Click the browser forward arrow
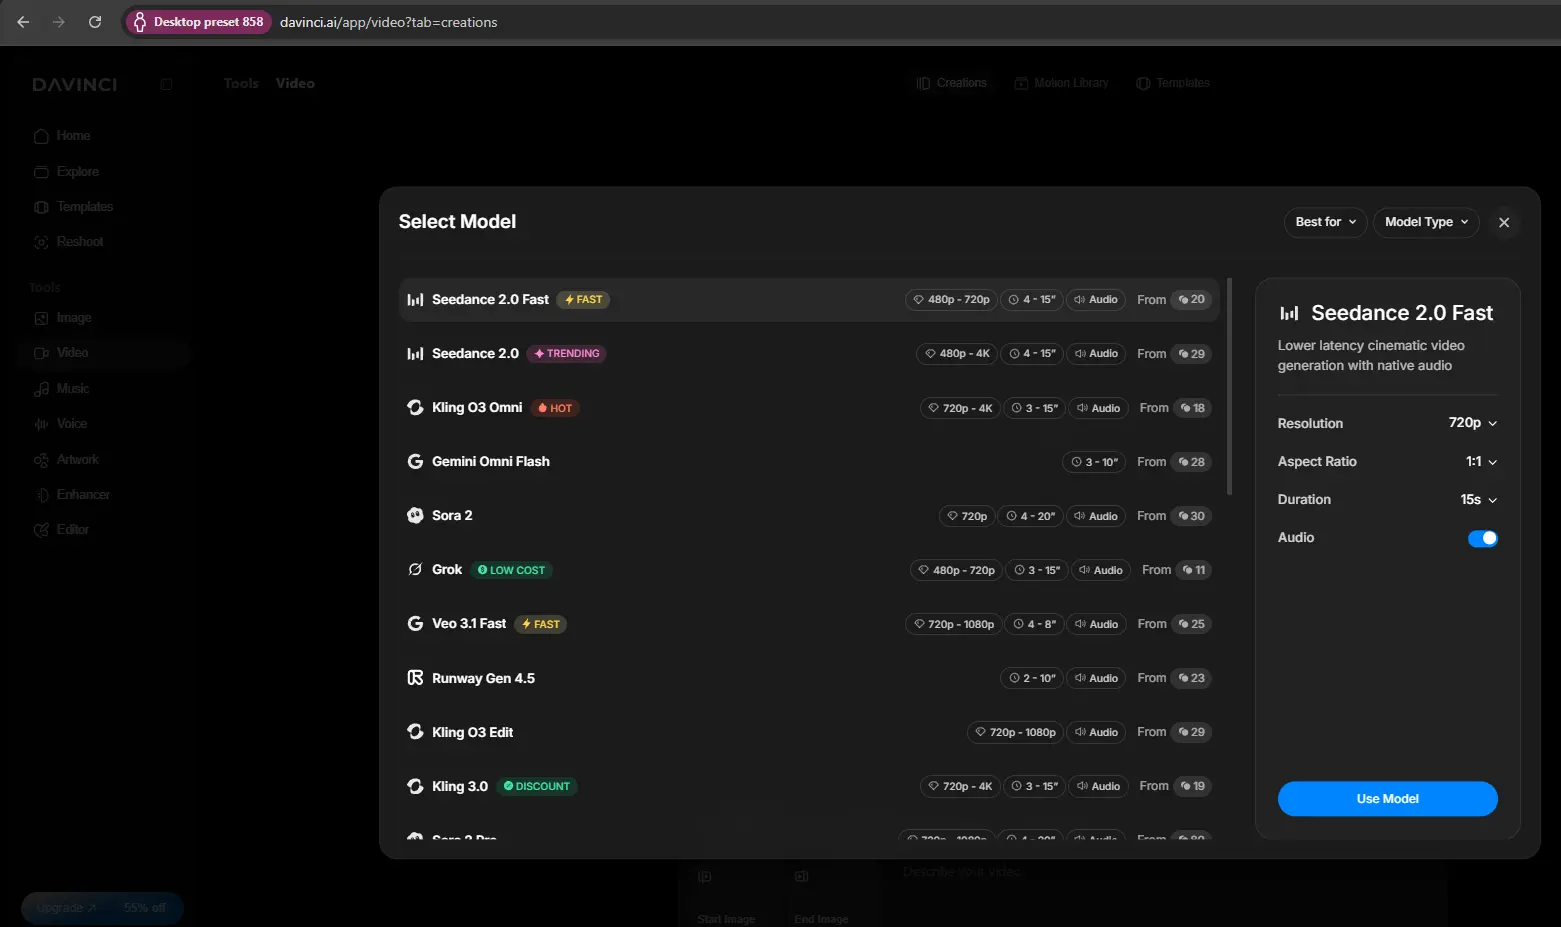The width and height of the screenshot is (1561, 927). 59,22
